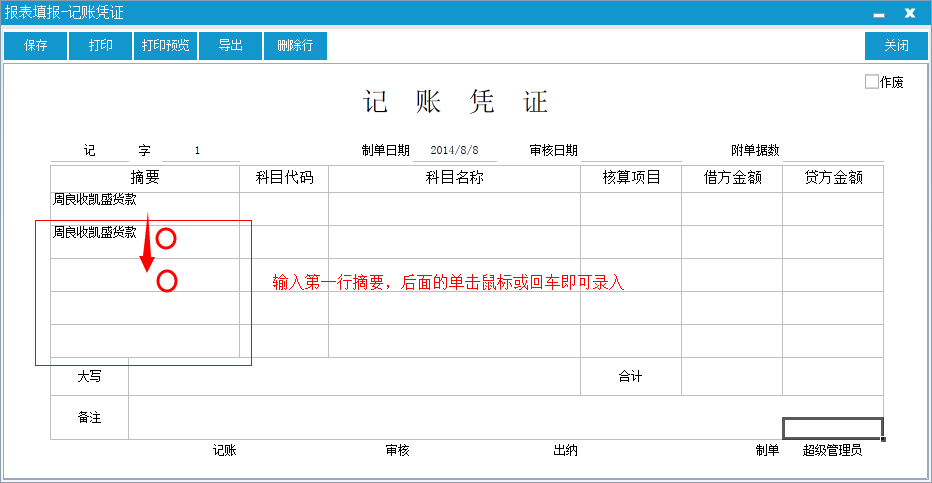
Task: Click the 合计 借方金额 total cell
Action: click(x=732, y=377)
